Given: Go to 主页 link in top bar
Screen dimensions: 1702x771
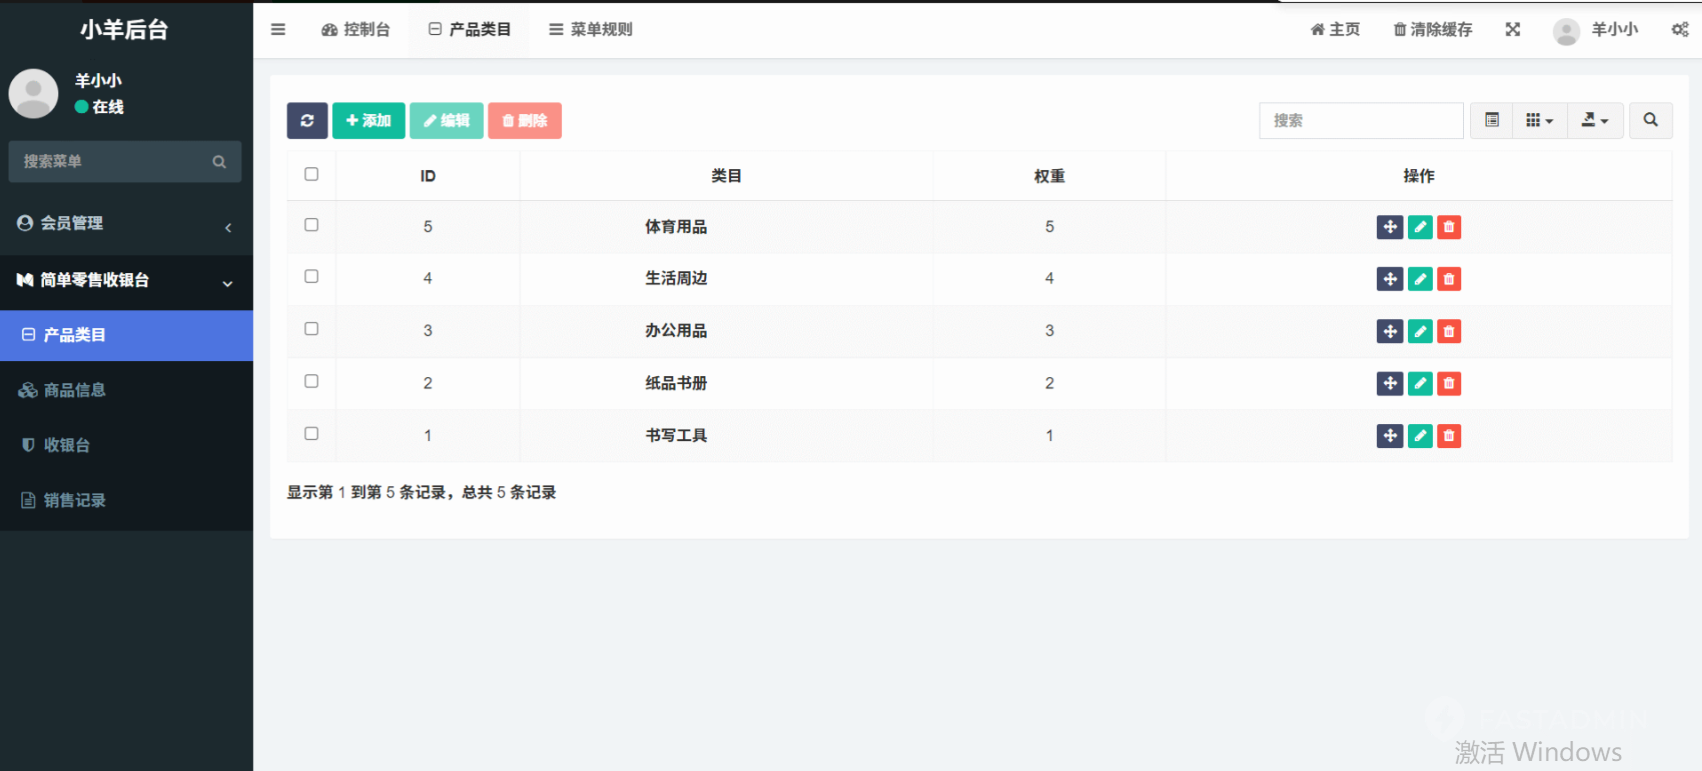Looking at the screenshot, I should tap(1335, 30).
